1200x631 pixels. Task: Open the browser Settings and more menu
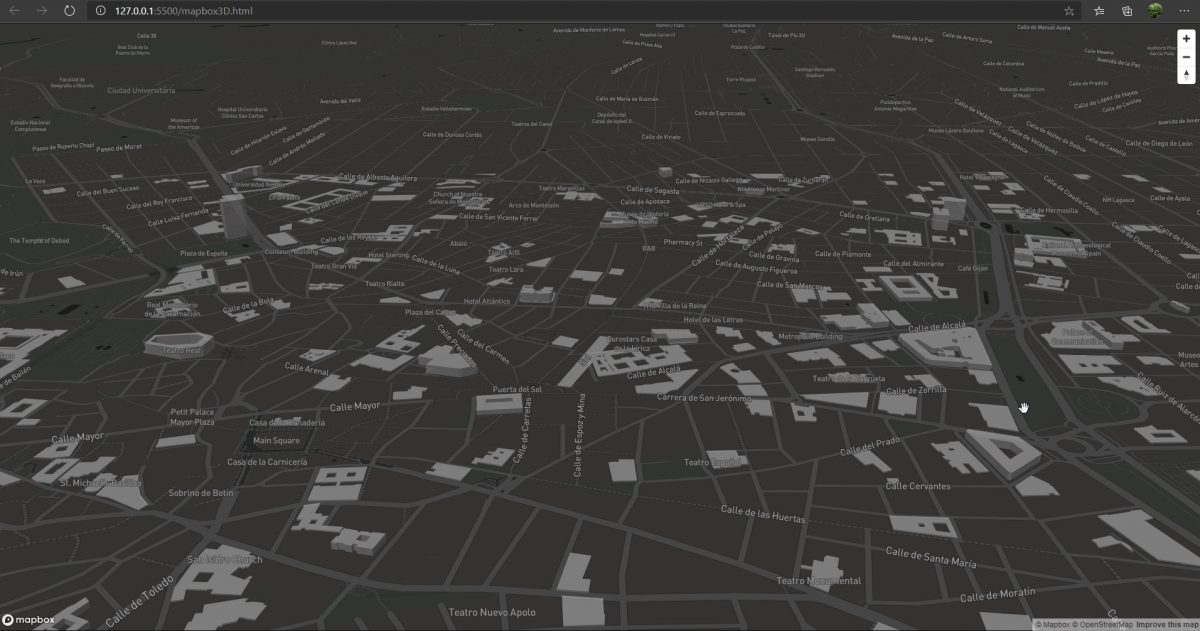pyautogui.click(x=1184, y=10)
